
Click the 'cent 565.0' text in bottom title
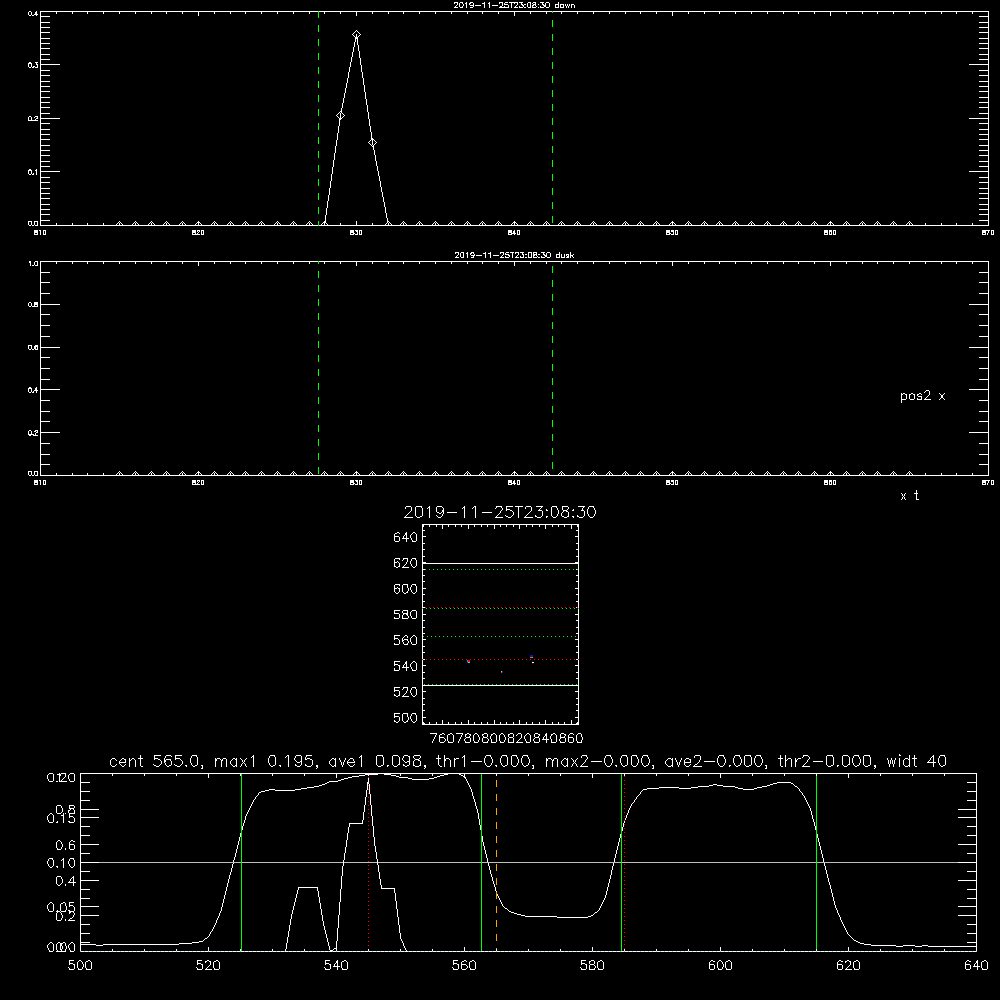coord(156,761)
